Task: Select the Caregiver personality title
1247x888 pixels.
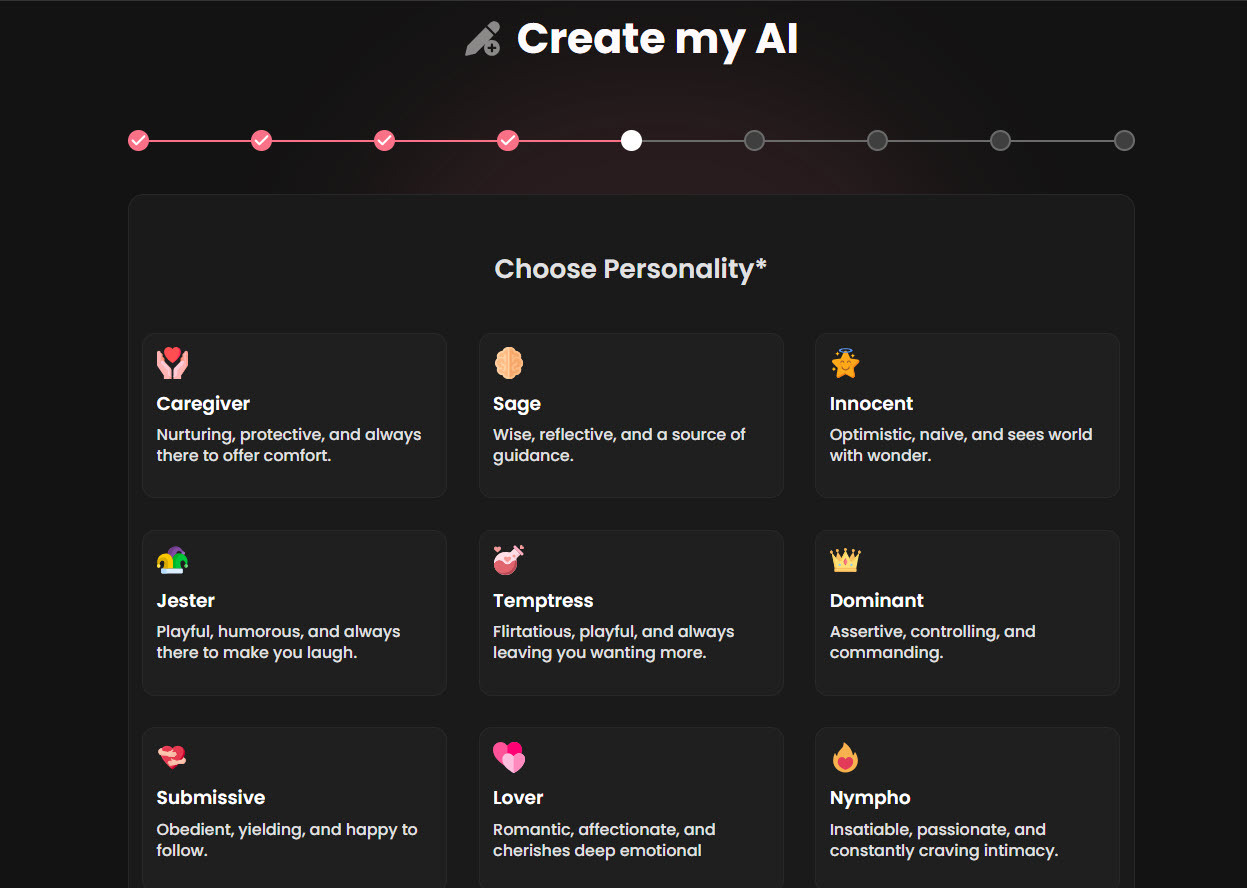Action: (x=203, y=404)
